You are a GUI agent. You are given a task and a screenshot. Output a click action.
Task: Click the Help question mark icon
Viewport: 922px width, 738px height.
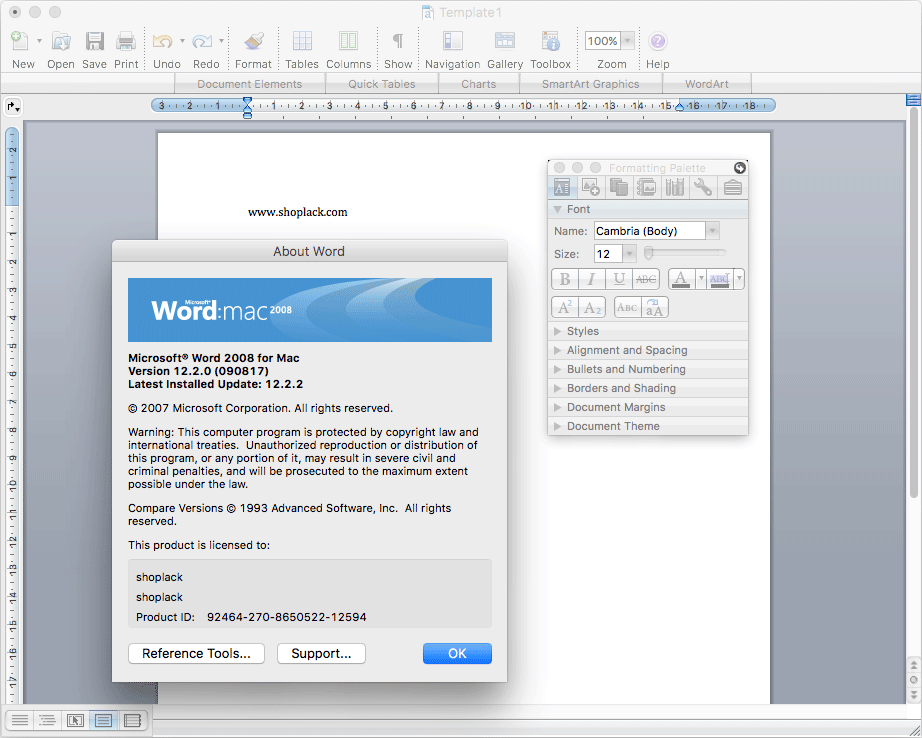pos(657,41)
